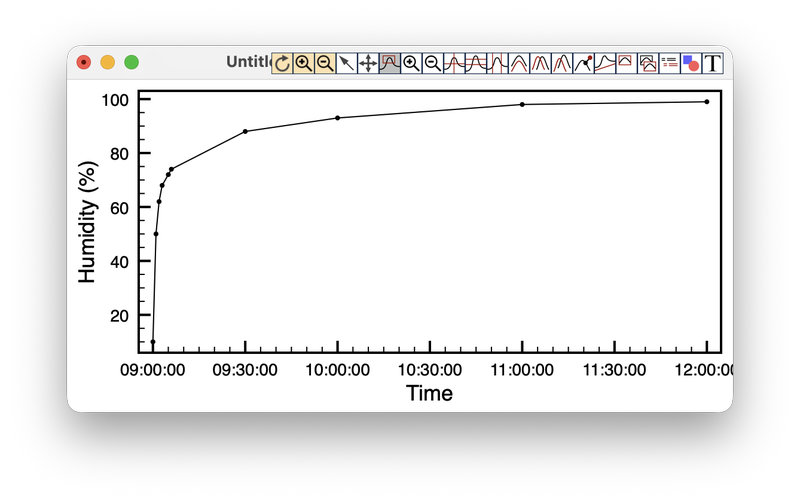The height and width of the screenshot is (501, 800).
Task: Click the yellow-highlighted zoom in magnifier
Action: click(304, 63)
